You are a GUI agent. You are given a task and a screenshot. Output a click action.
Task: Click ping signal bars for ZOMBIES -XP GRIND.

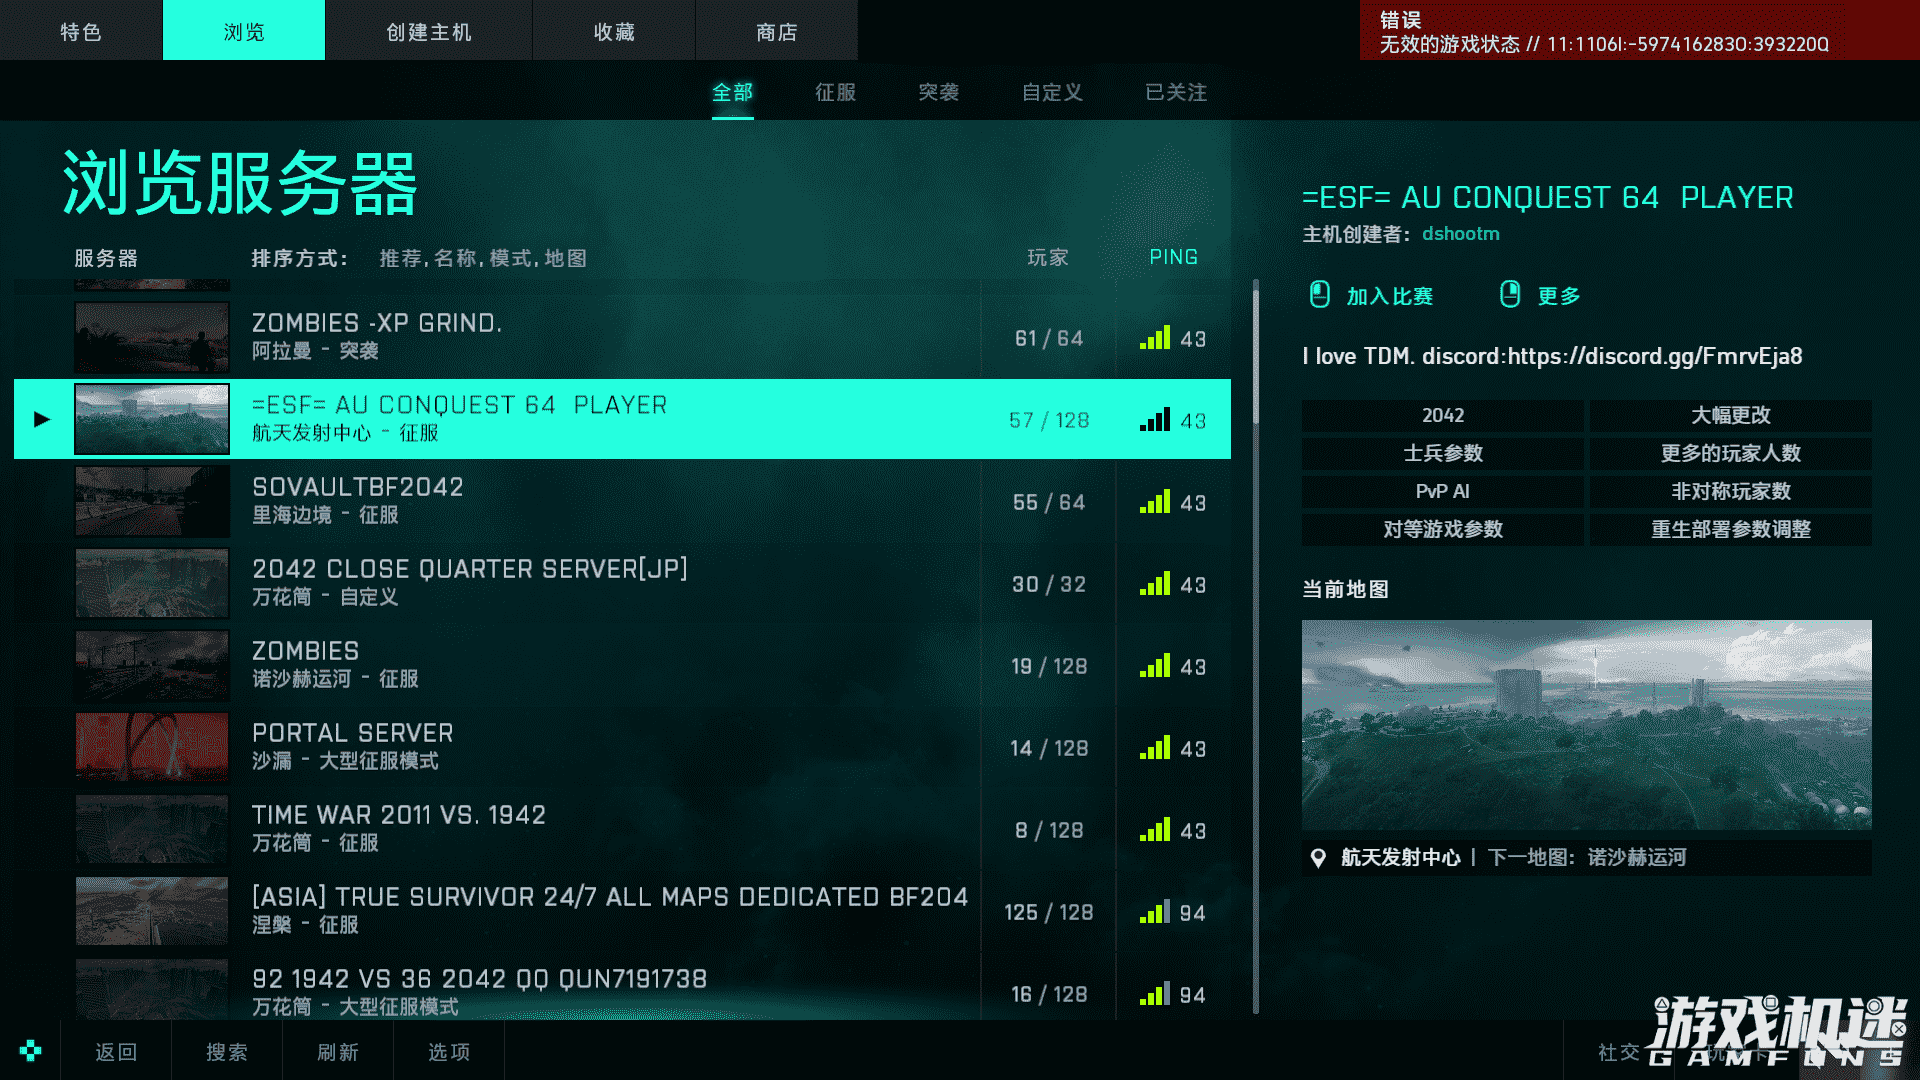click(1154, 338)
